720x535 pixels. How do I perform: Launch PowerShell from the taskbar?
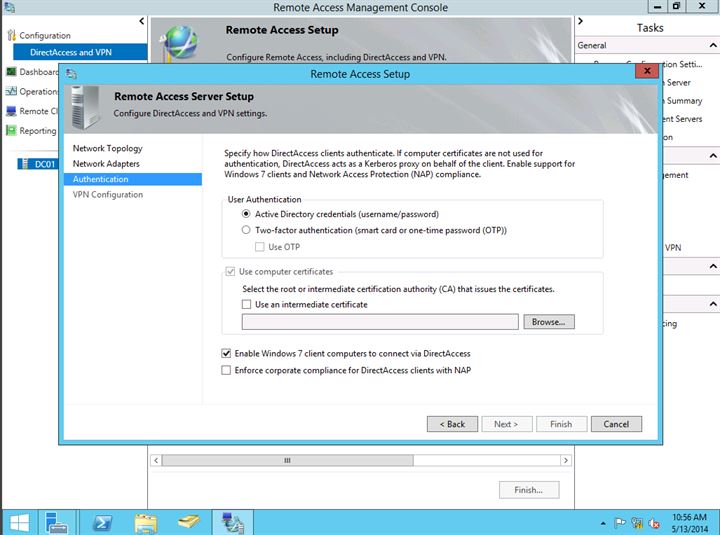point(102,523)
